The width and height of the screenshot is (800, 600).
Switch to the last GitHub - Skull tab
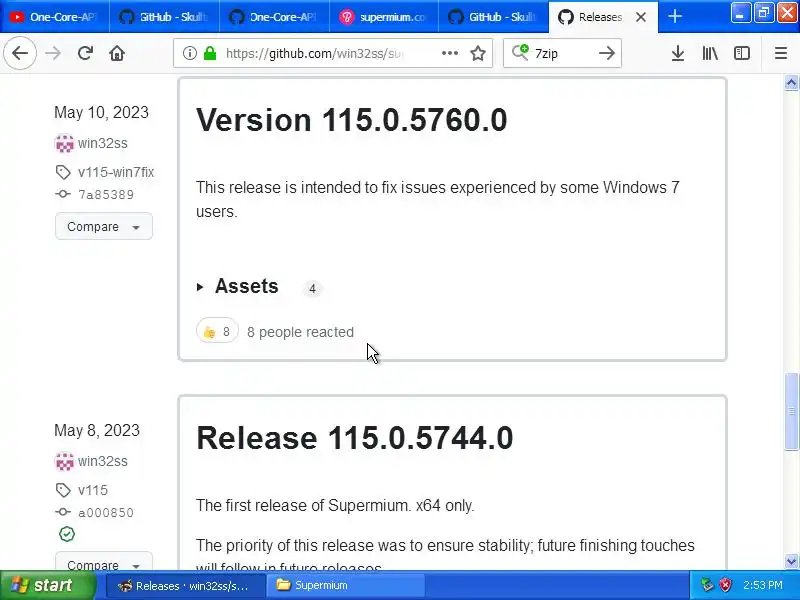pyautogui.click(x=493, y=17)
